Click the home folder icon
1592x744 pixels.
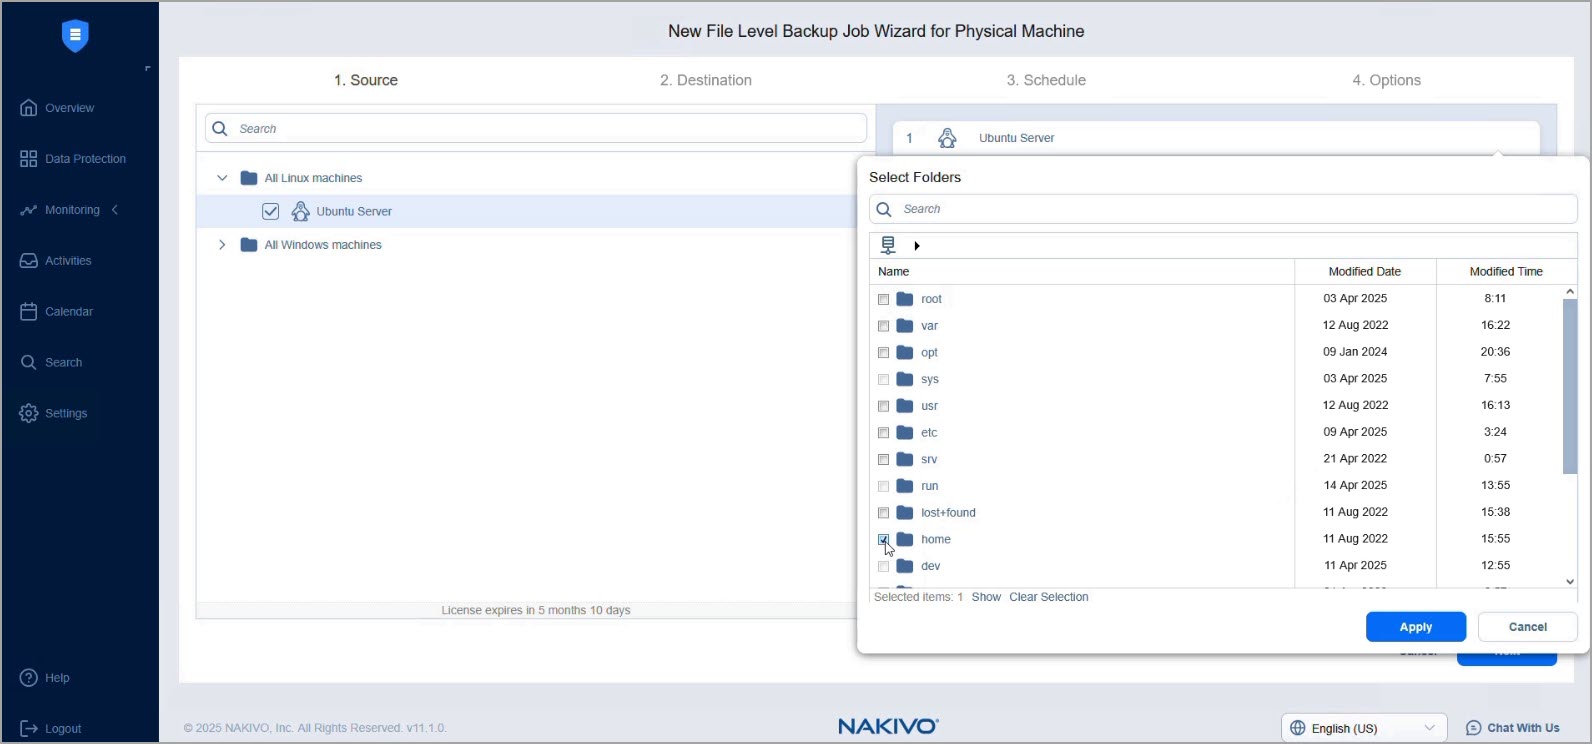click(x=905, y=539)
